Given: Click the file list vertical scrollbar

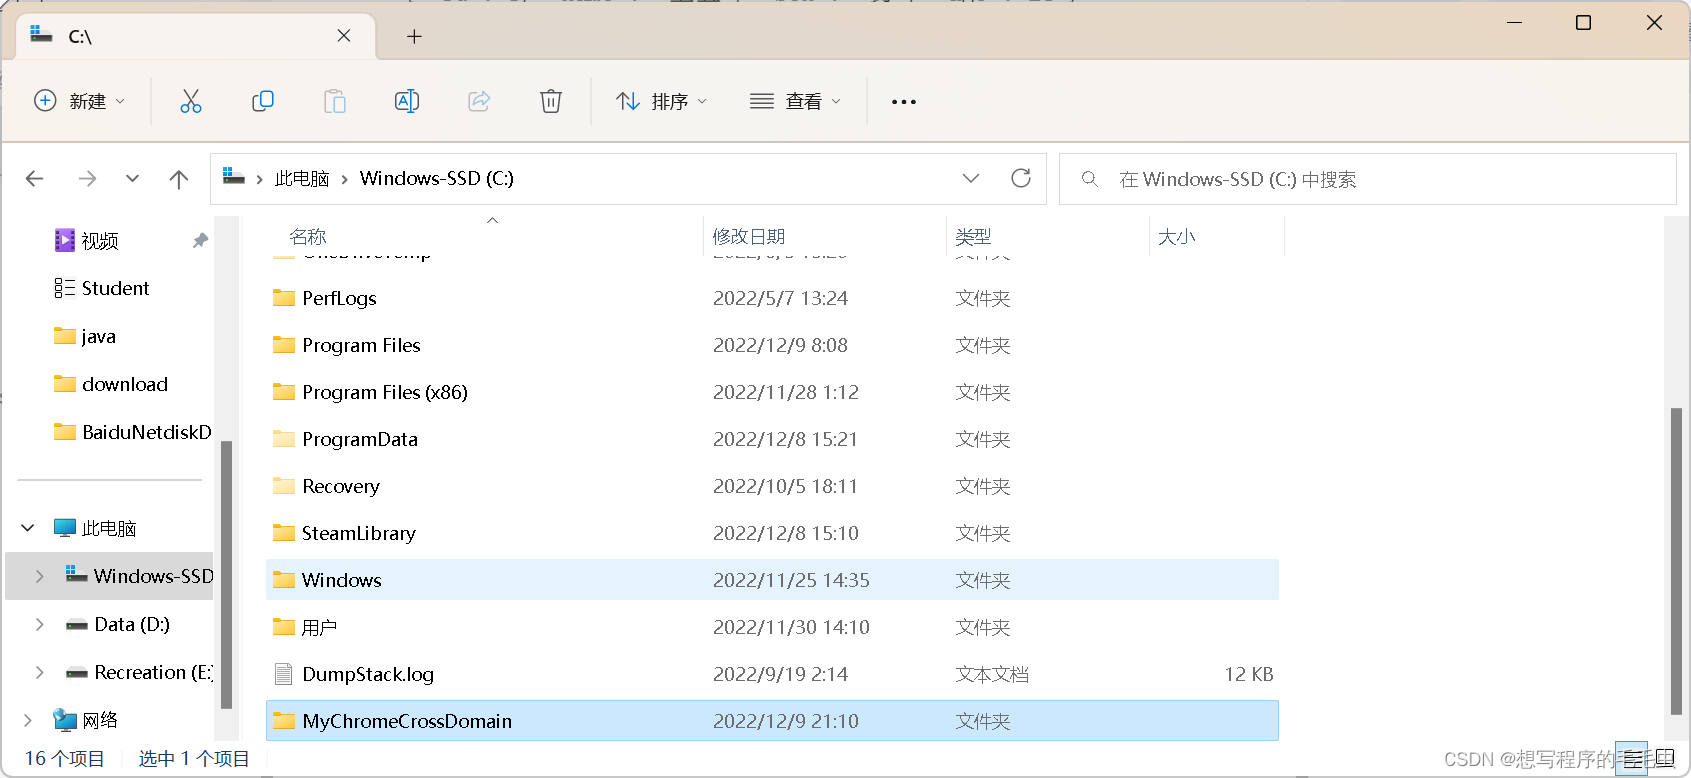Looking at the screenshot, I should [x=1676, y=561].
